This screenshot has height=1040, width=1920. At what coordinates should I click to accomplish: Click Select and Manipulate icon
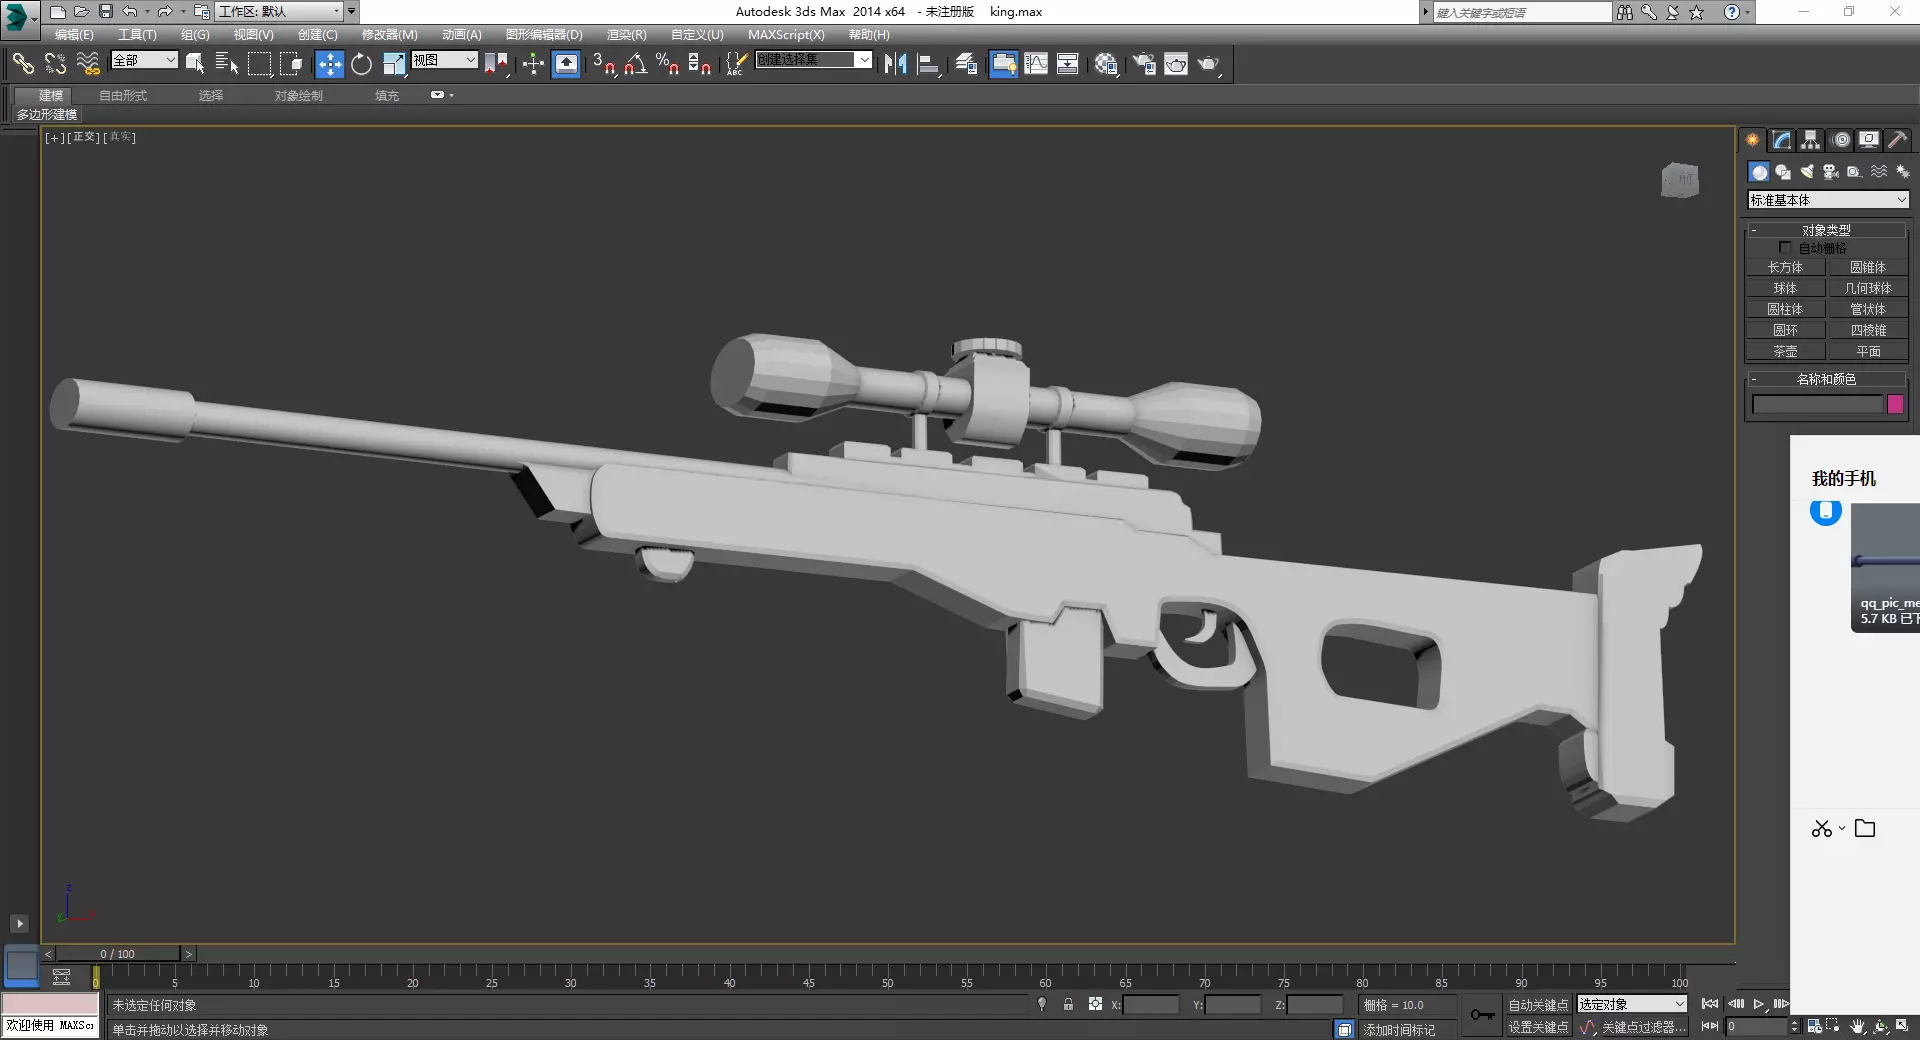pos(533,64)
